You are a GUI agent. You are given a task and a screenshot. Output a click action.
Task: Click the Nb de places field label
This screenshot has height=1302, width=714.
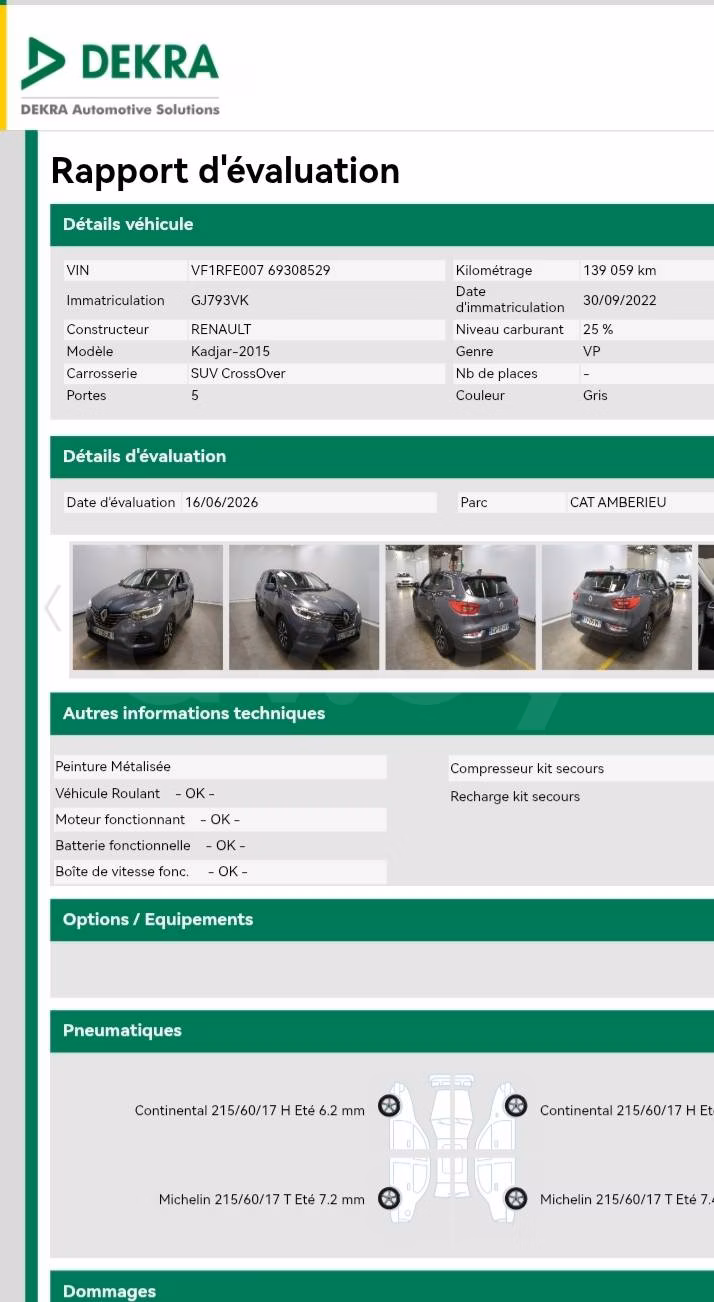pyautogui.click(x=497, y=373)
